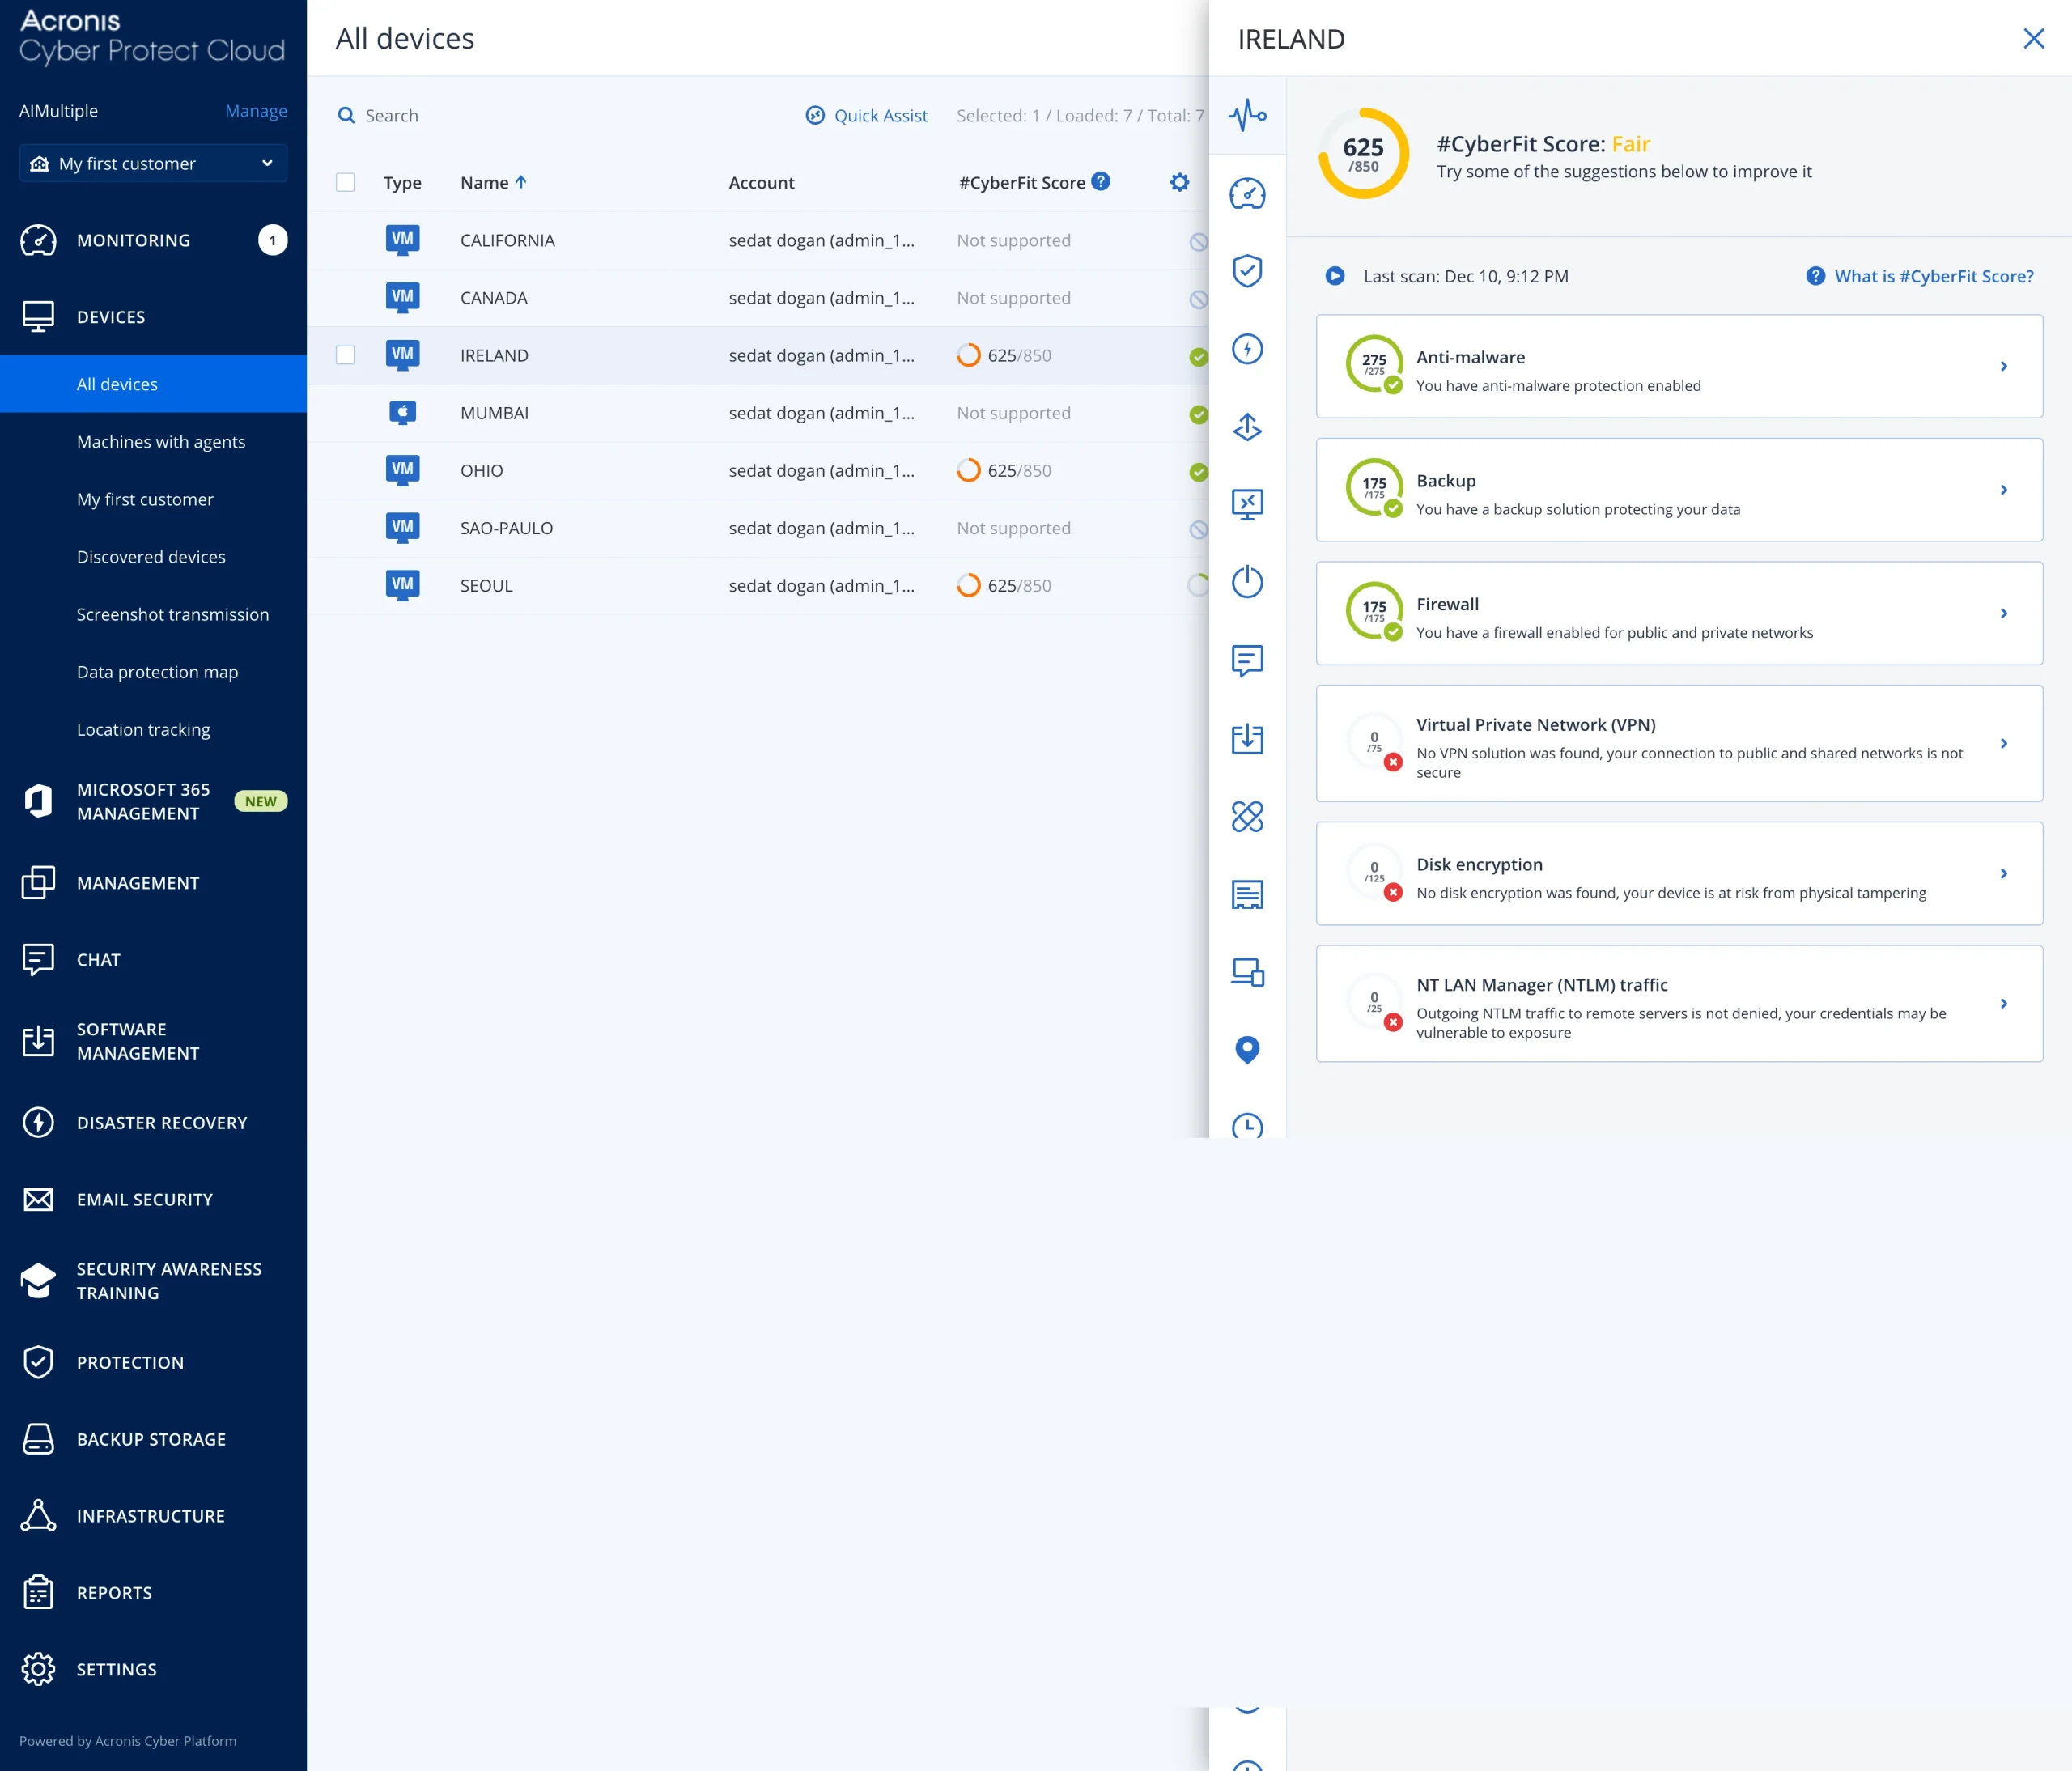Open the MONITORING menu
Screen dimensions: 2072x1771
(153, 240)
